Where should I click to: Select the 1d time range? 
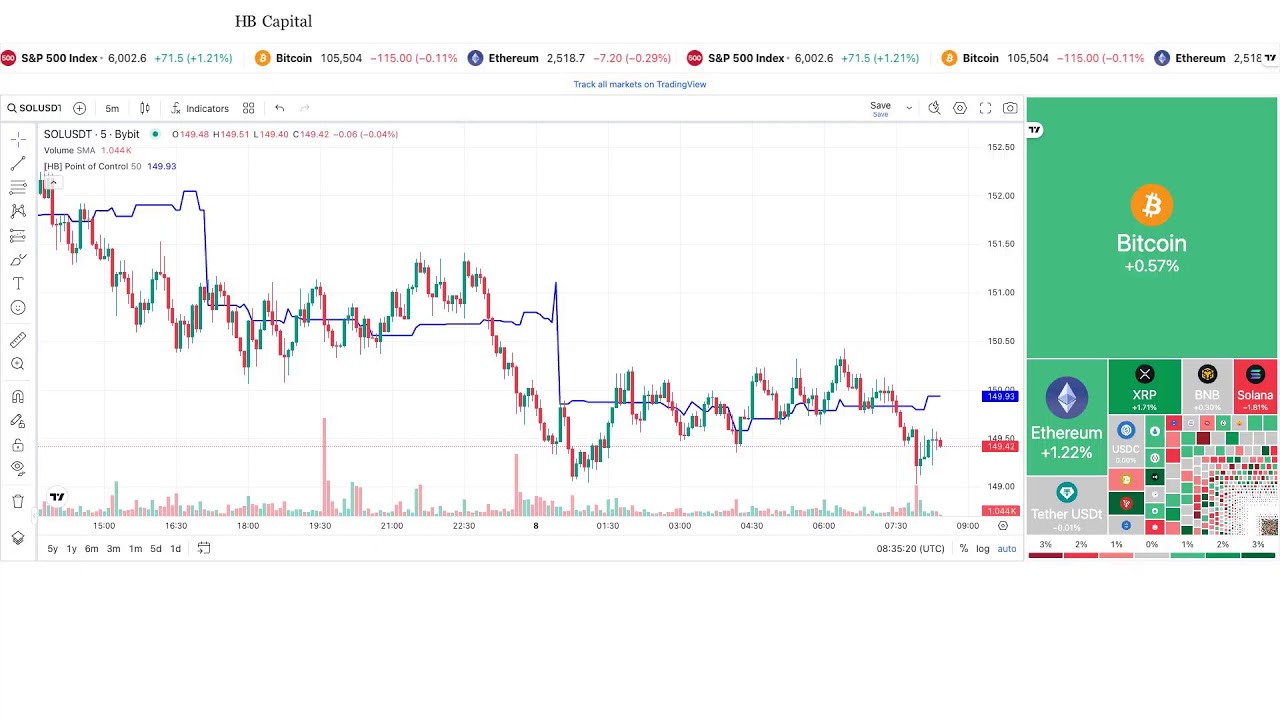tap(176, 548)
